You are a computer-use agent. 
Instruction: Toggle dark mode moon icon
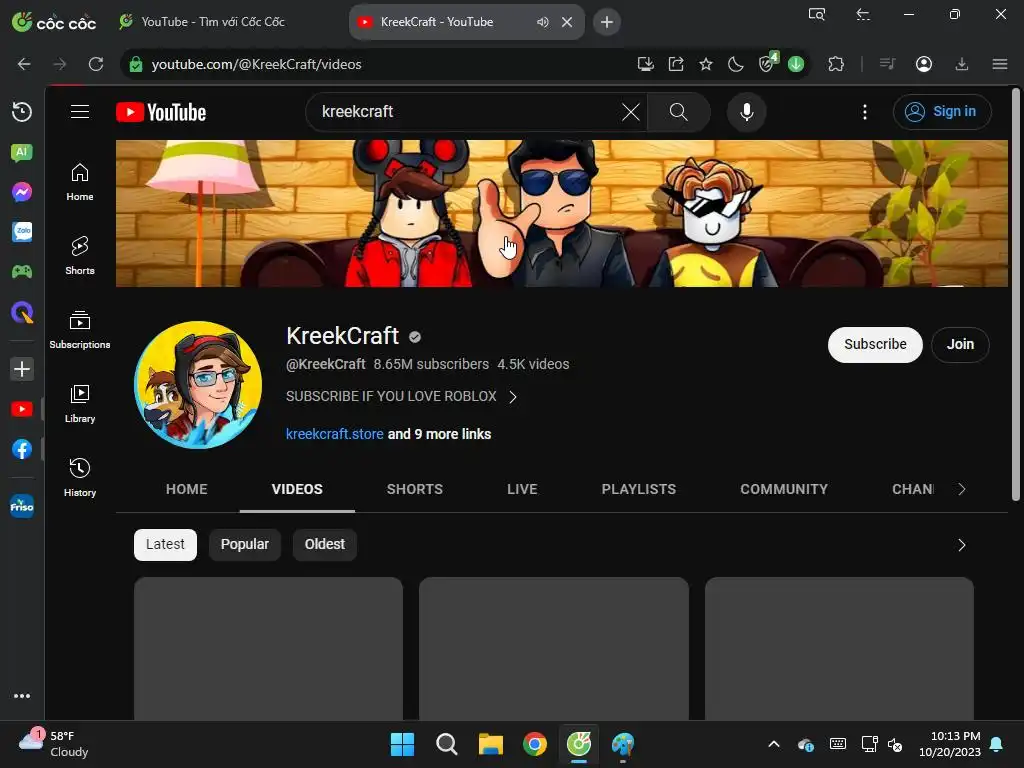735,64
